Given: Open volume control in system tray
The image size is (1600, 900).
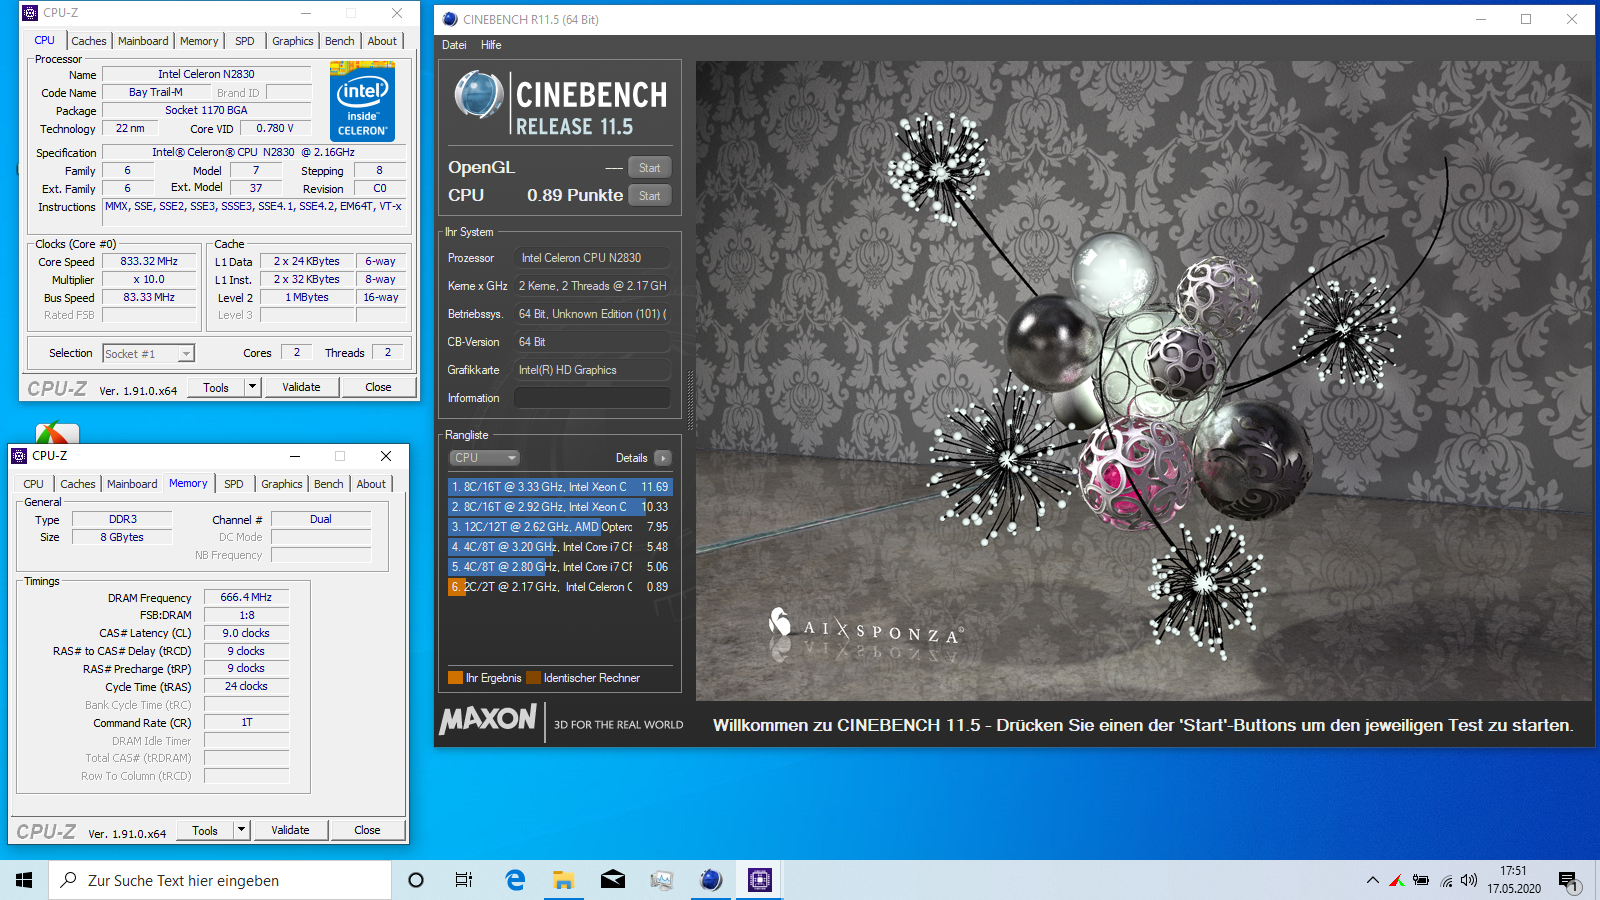Looking at the screenshot, I should pyautogui.click(x=1469, y=880).
